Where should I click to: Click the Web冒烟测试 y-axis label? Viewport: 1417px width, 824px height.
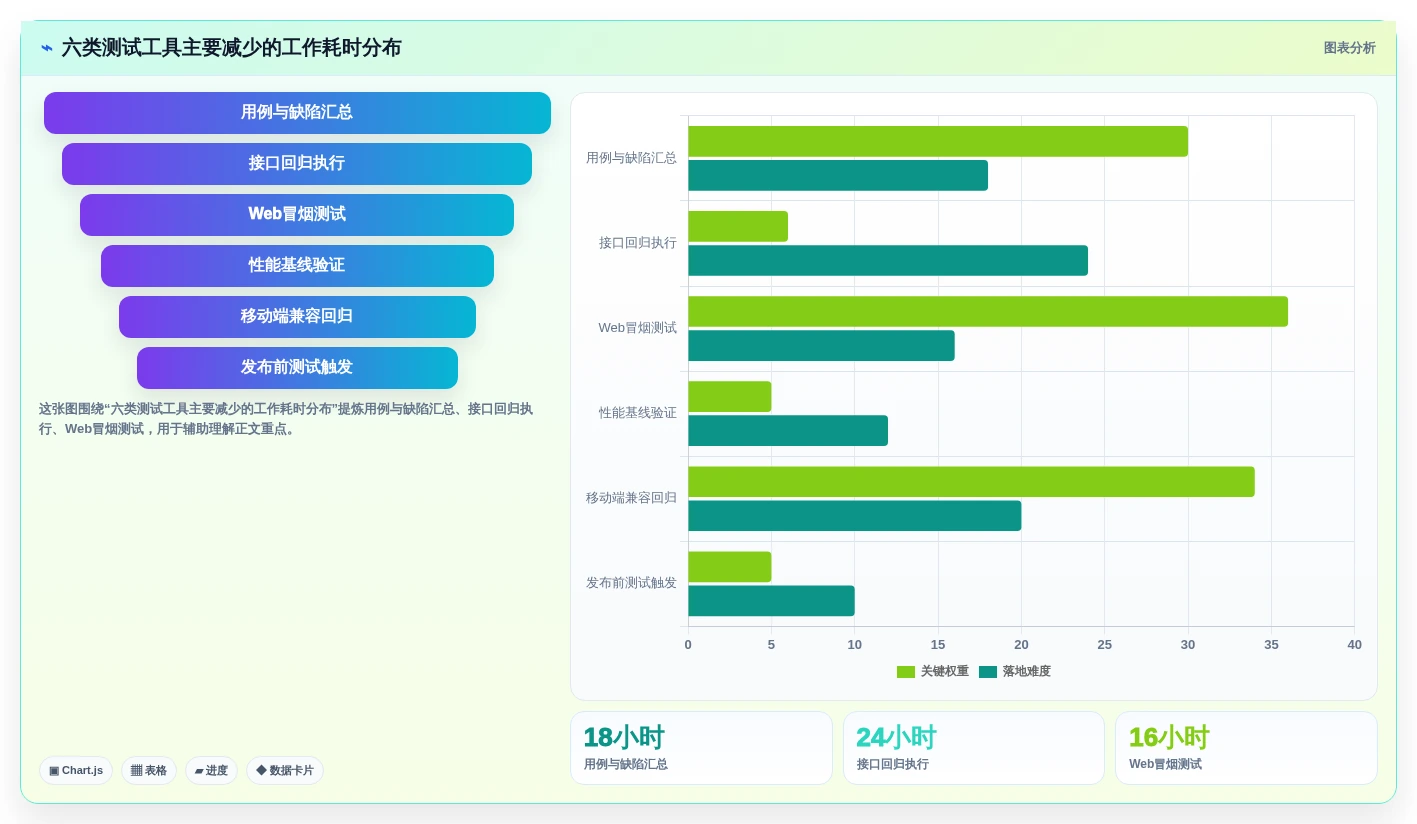pos(638,328)
